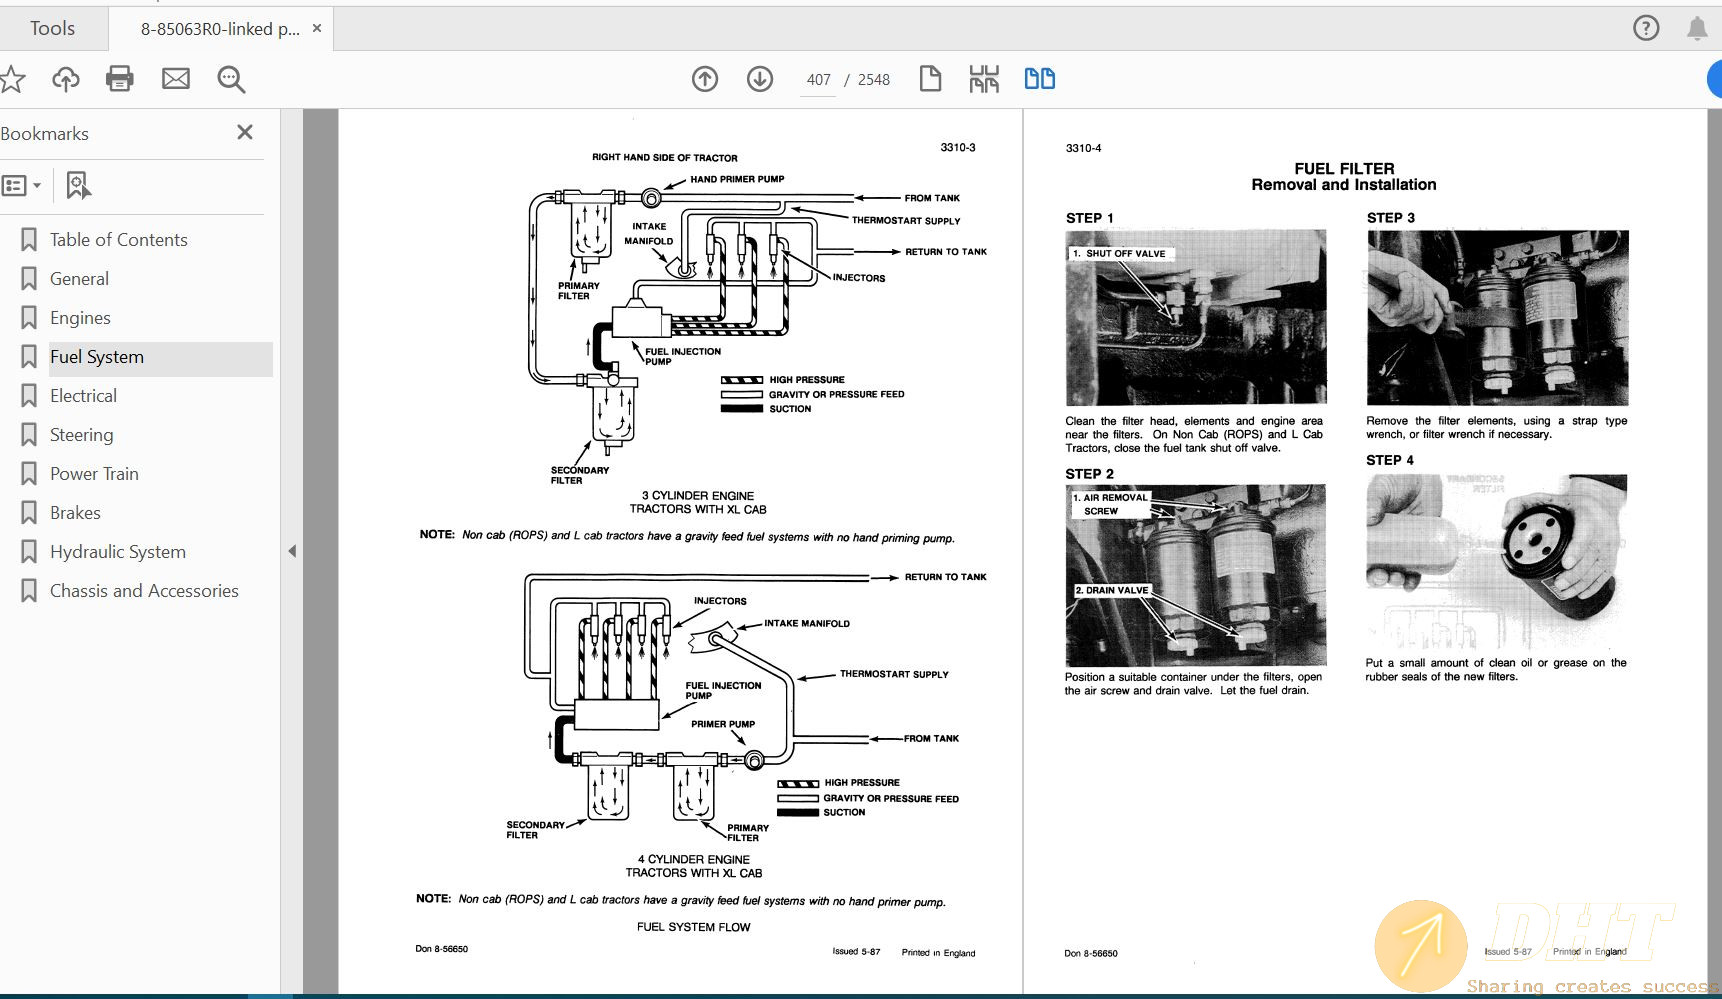The image size is (1722, 999).
Task: Click the upload to cloud icon
Action: point(66,79)
